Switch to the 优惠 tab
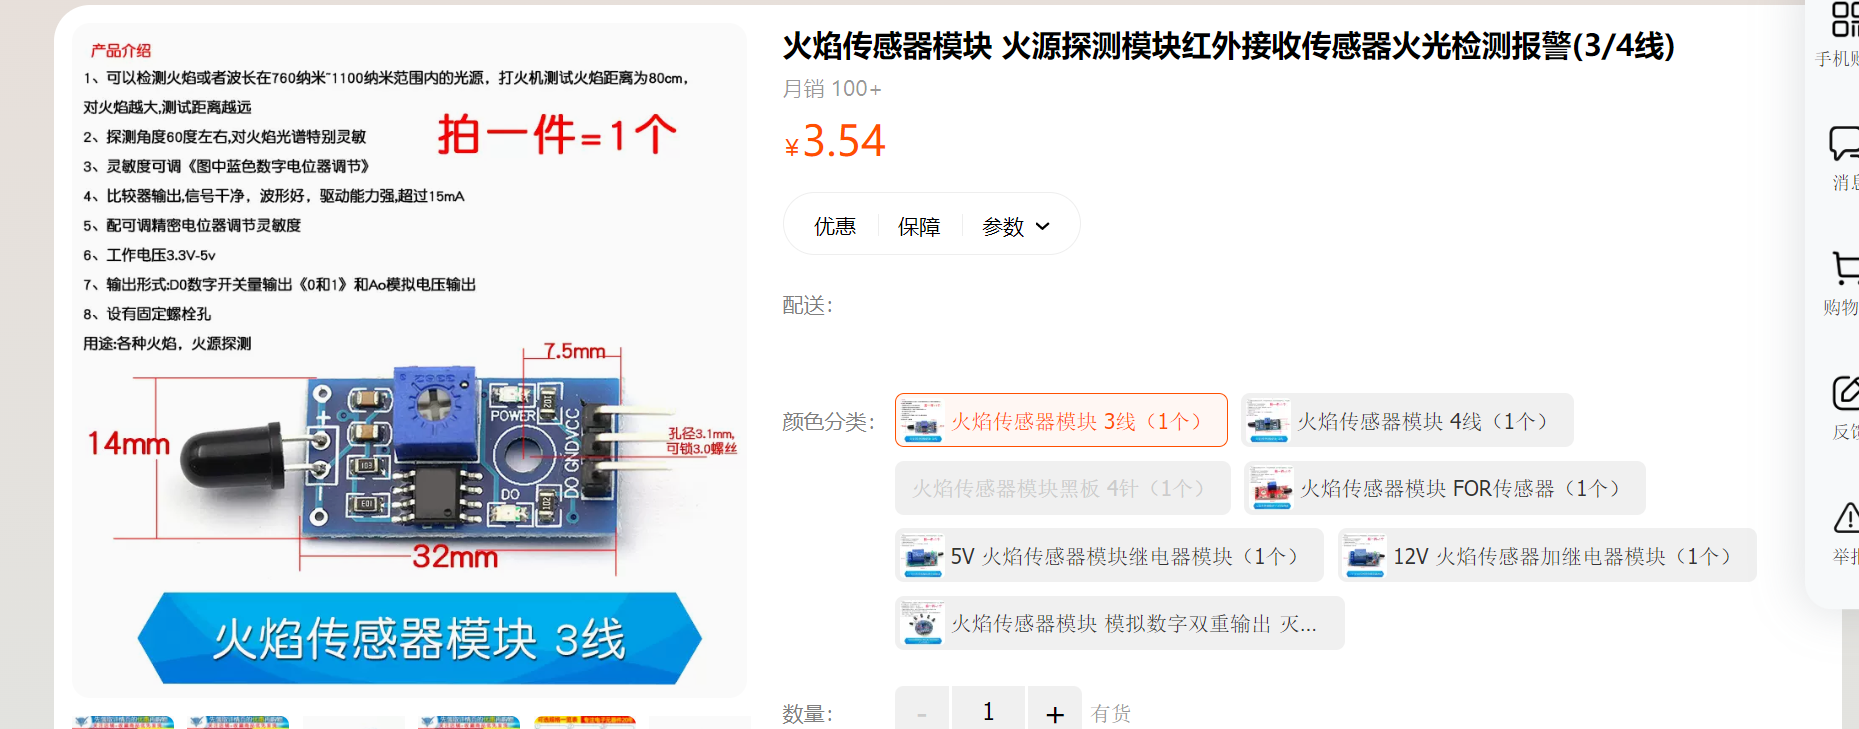The image size is (1859, 729). click(x=834, y=227)
